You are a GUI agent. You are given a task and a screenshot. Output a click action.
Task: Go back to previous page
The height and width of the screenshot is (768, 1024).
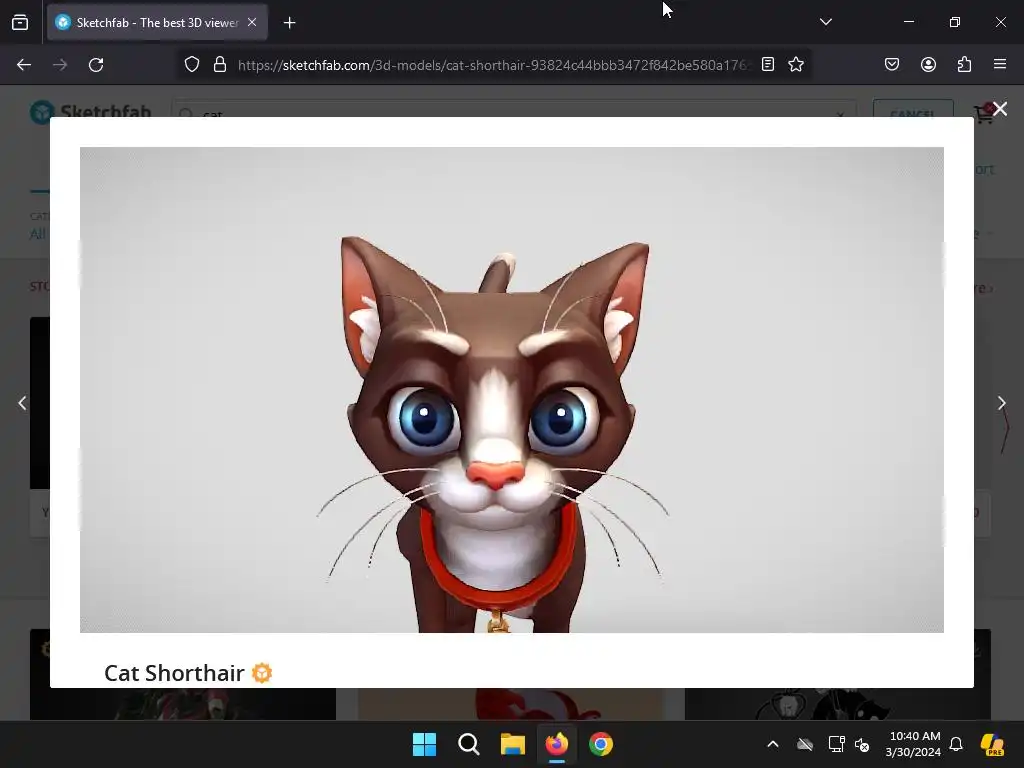click(24, 65)
